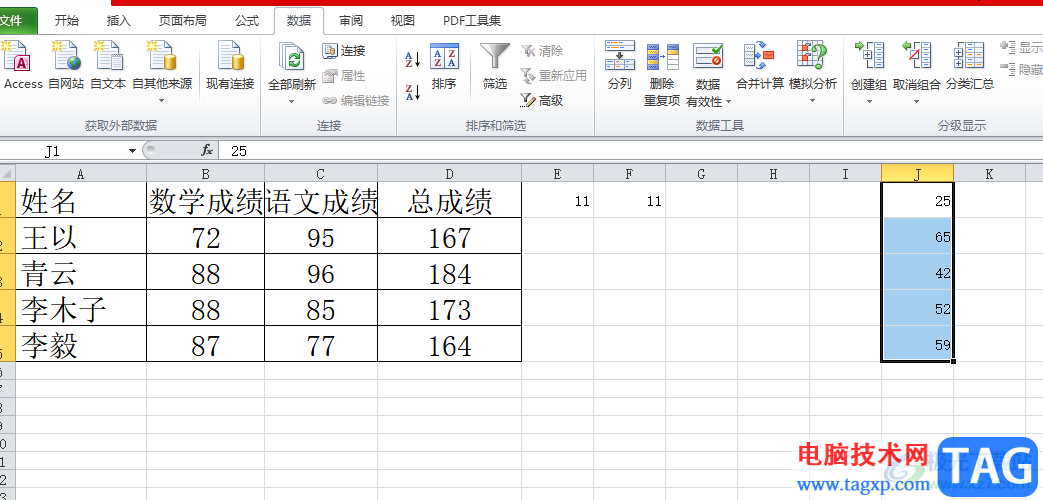
Task: Click the 取消组合 ungroup icon
Action: (x=916, y=56)
